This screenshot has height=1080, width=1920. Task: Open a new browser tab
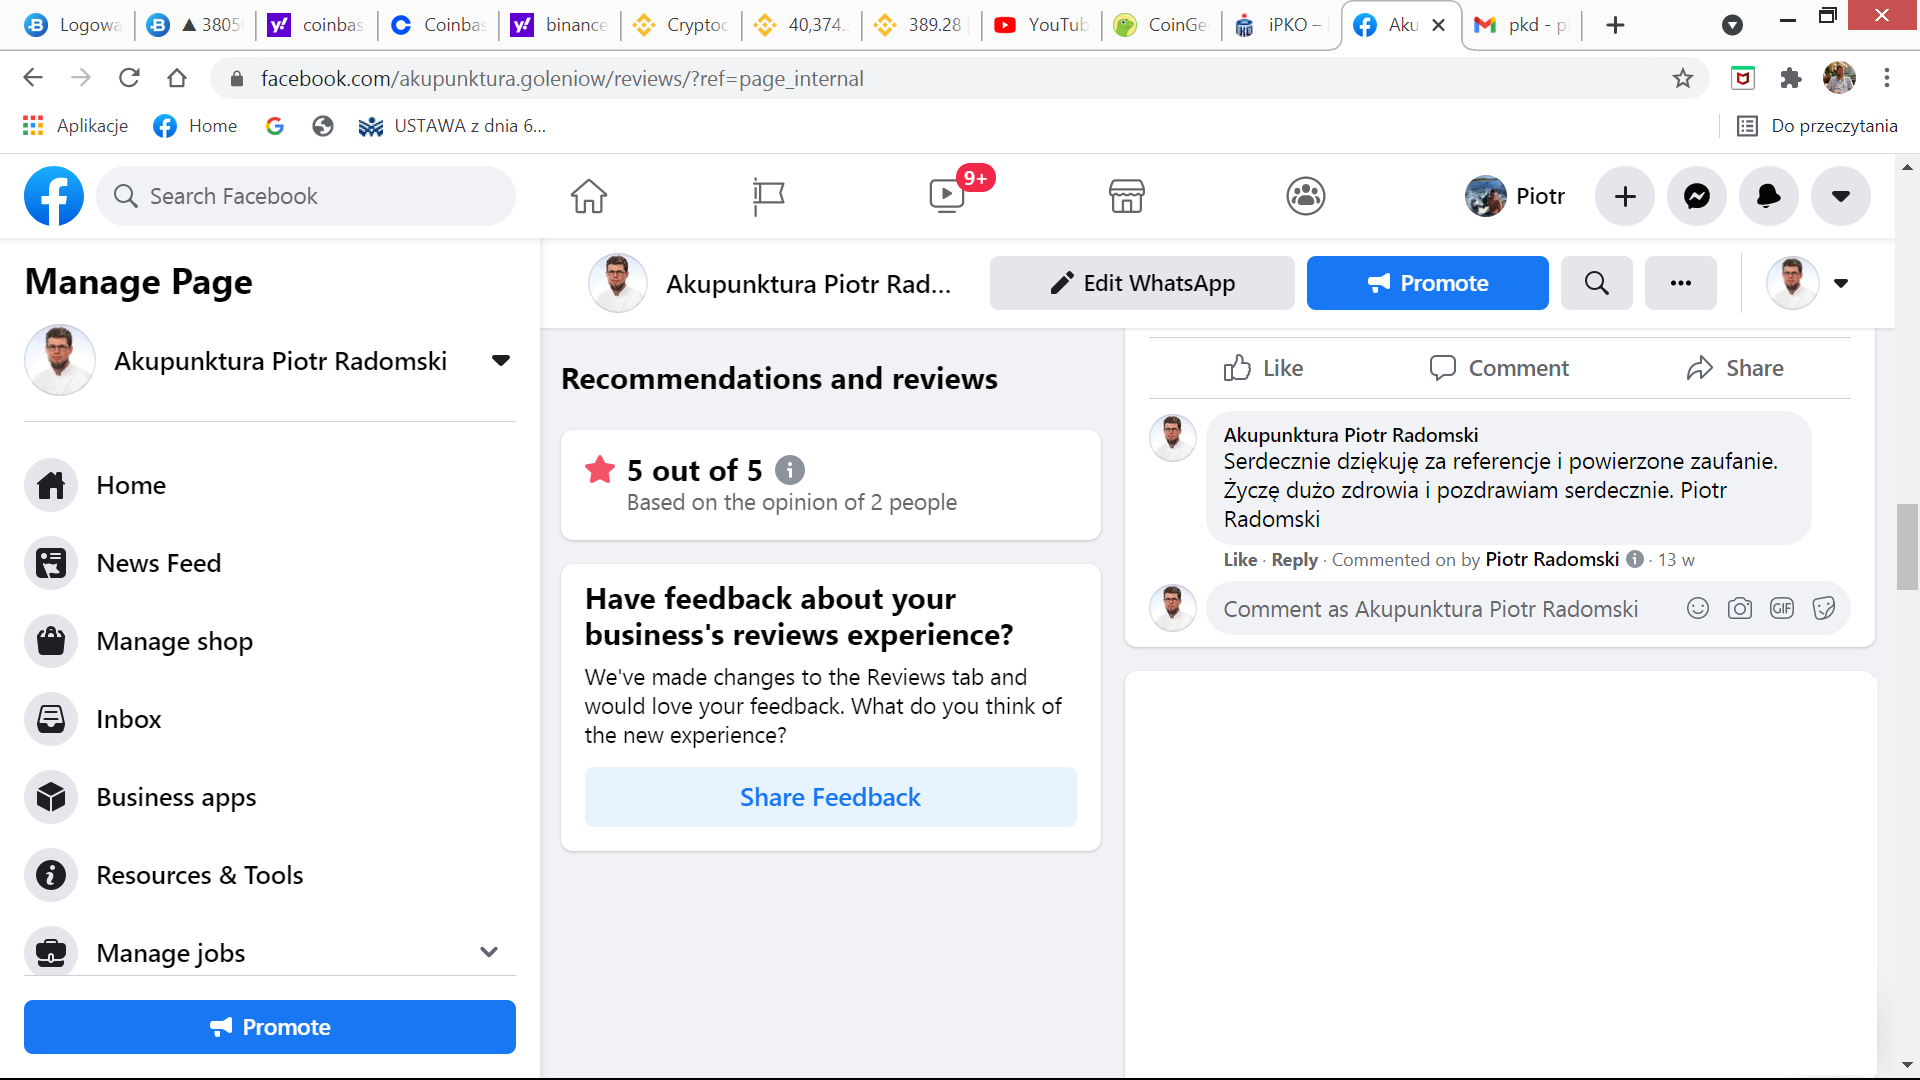click(1615, 25)
